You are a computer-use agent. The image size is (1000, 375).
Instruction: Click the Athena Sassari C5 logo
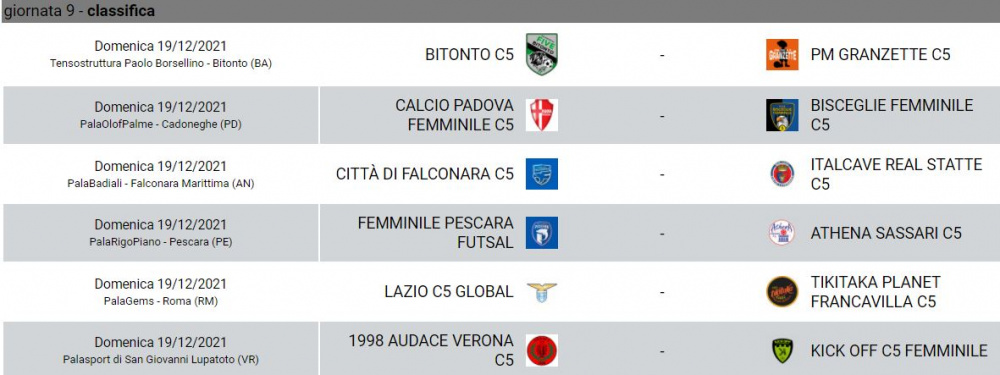[x=782, y=233]
